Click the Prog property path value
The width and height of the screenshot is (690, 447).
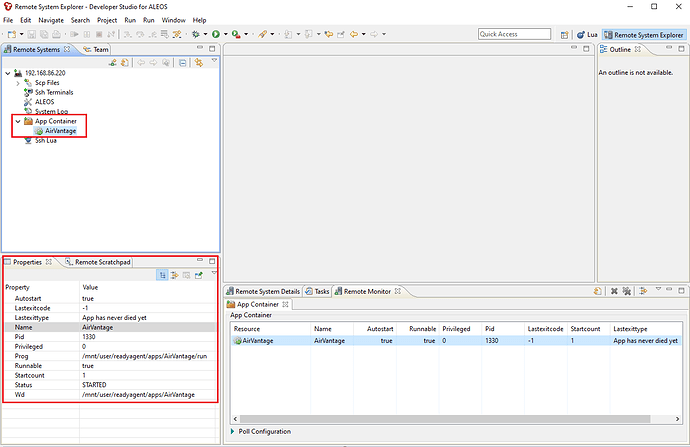(144, 356)
